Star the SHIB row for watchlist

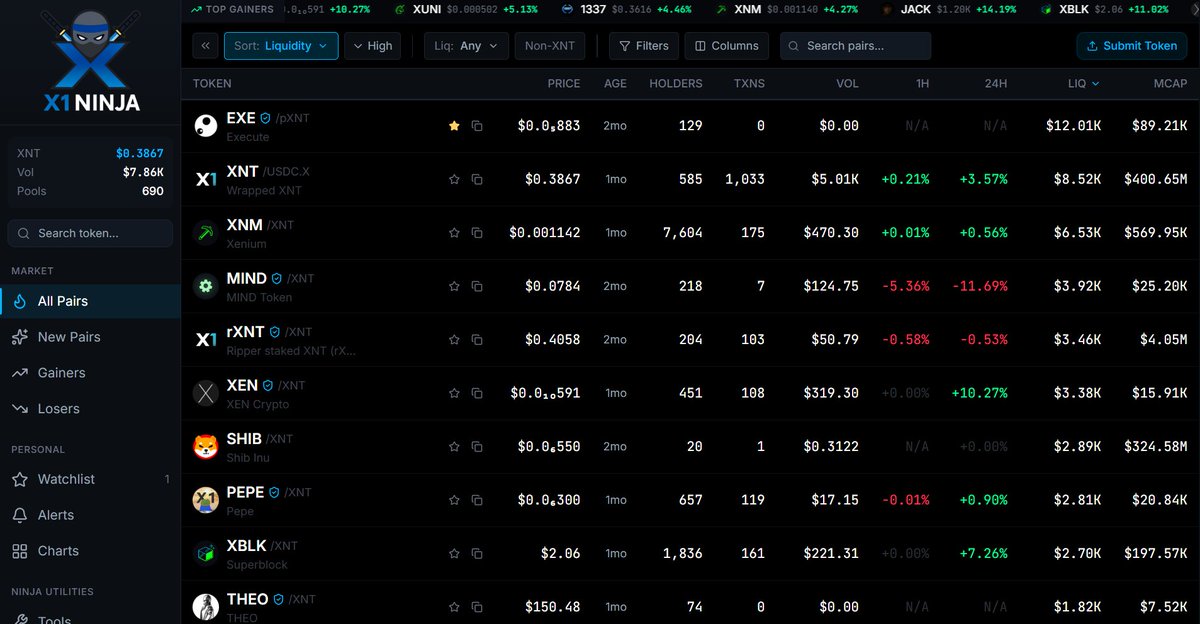pyautogui.click(x=454, y=446)
